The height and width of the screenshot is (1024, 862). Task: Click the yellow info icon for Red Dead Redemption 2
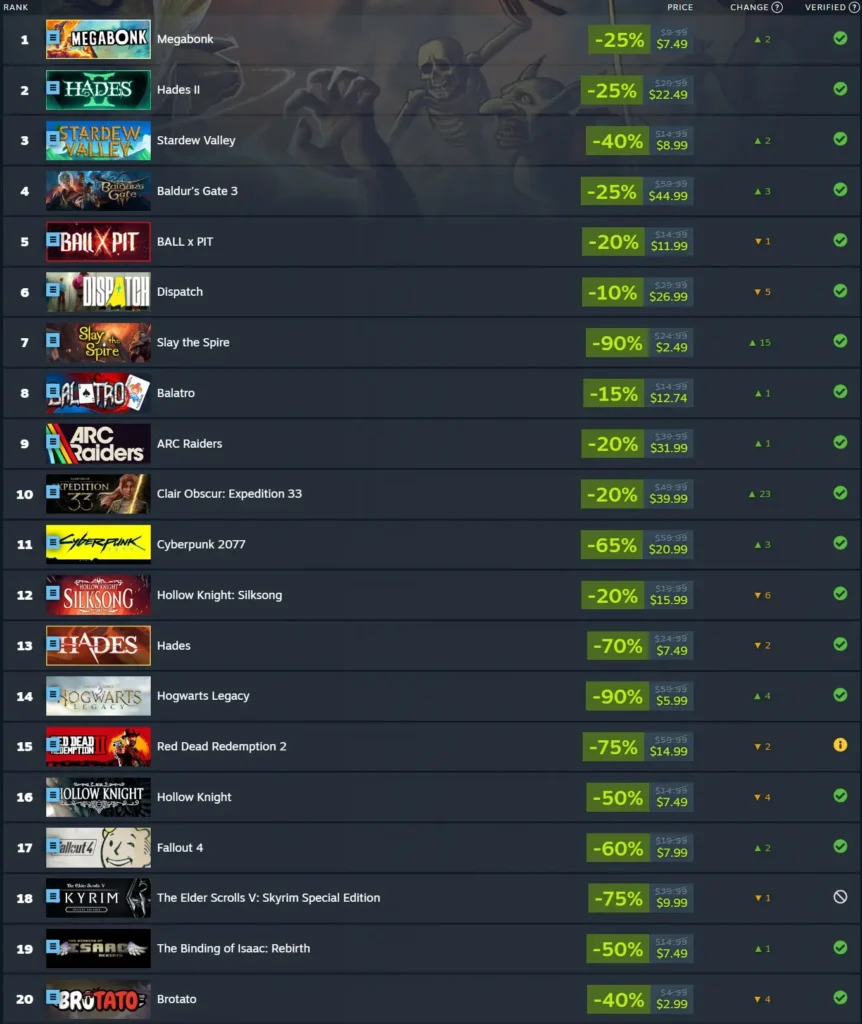(x=840, y=744)
